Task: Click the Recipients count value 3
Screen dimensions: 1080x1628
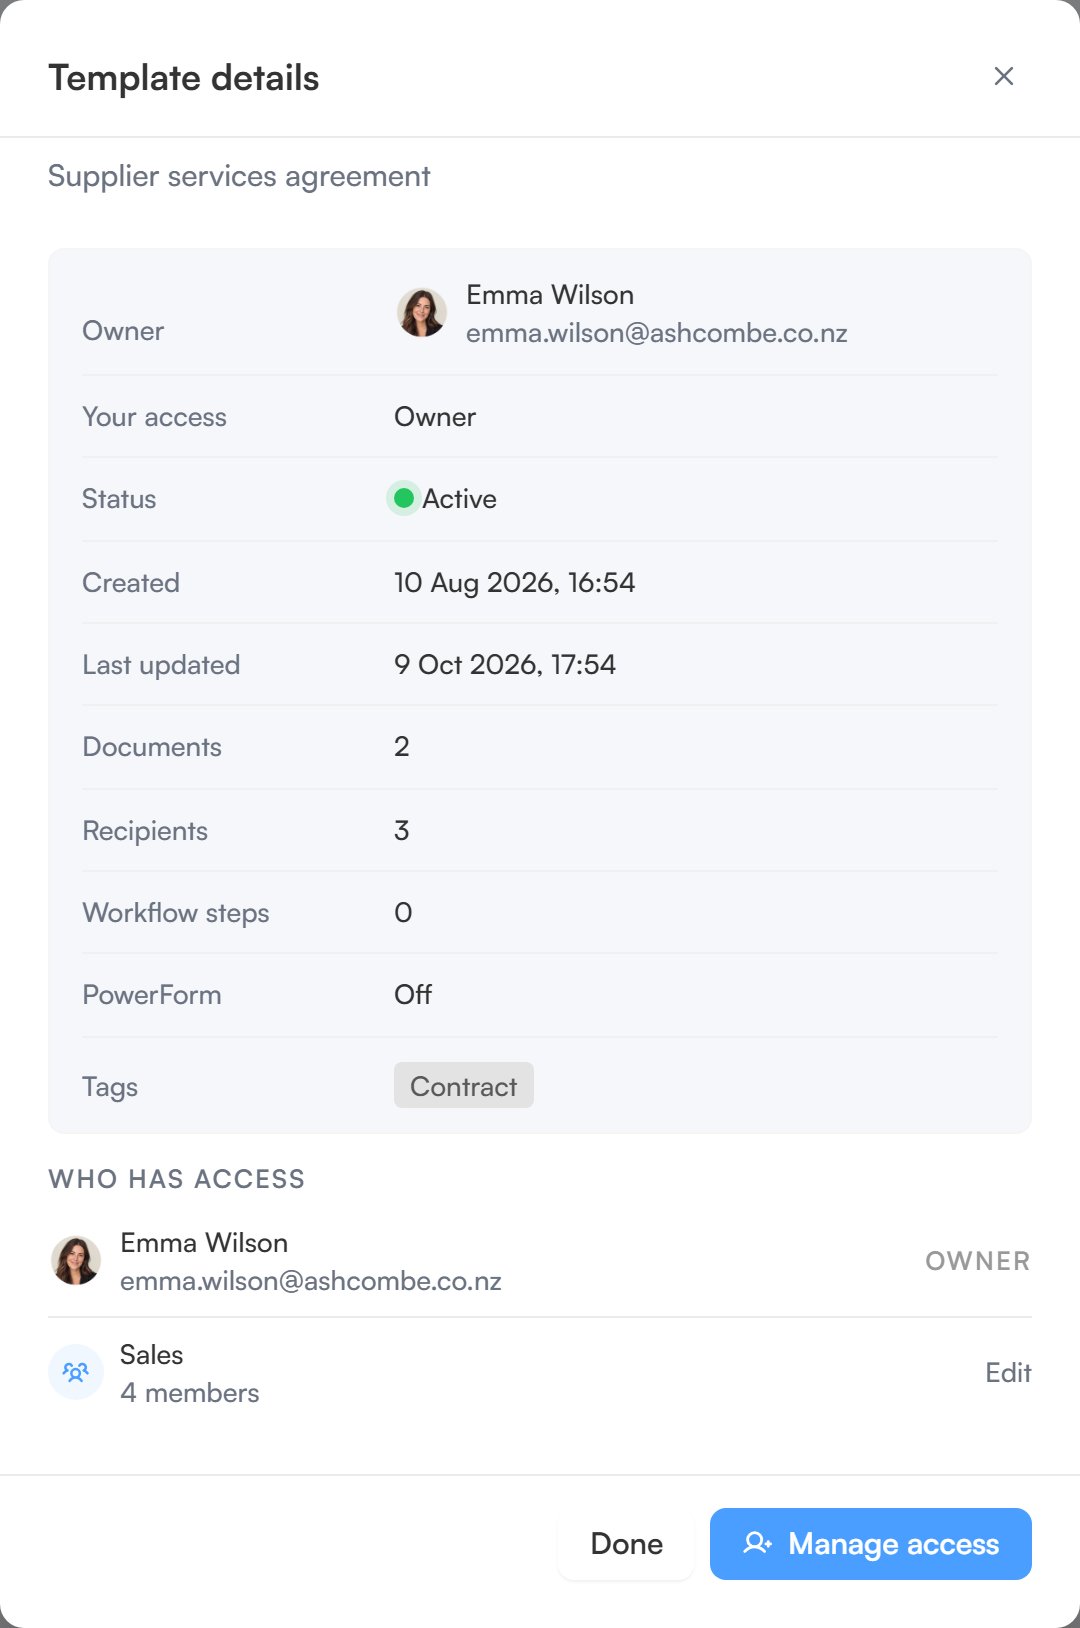Action: (x=402, y=831)
